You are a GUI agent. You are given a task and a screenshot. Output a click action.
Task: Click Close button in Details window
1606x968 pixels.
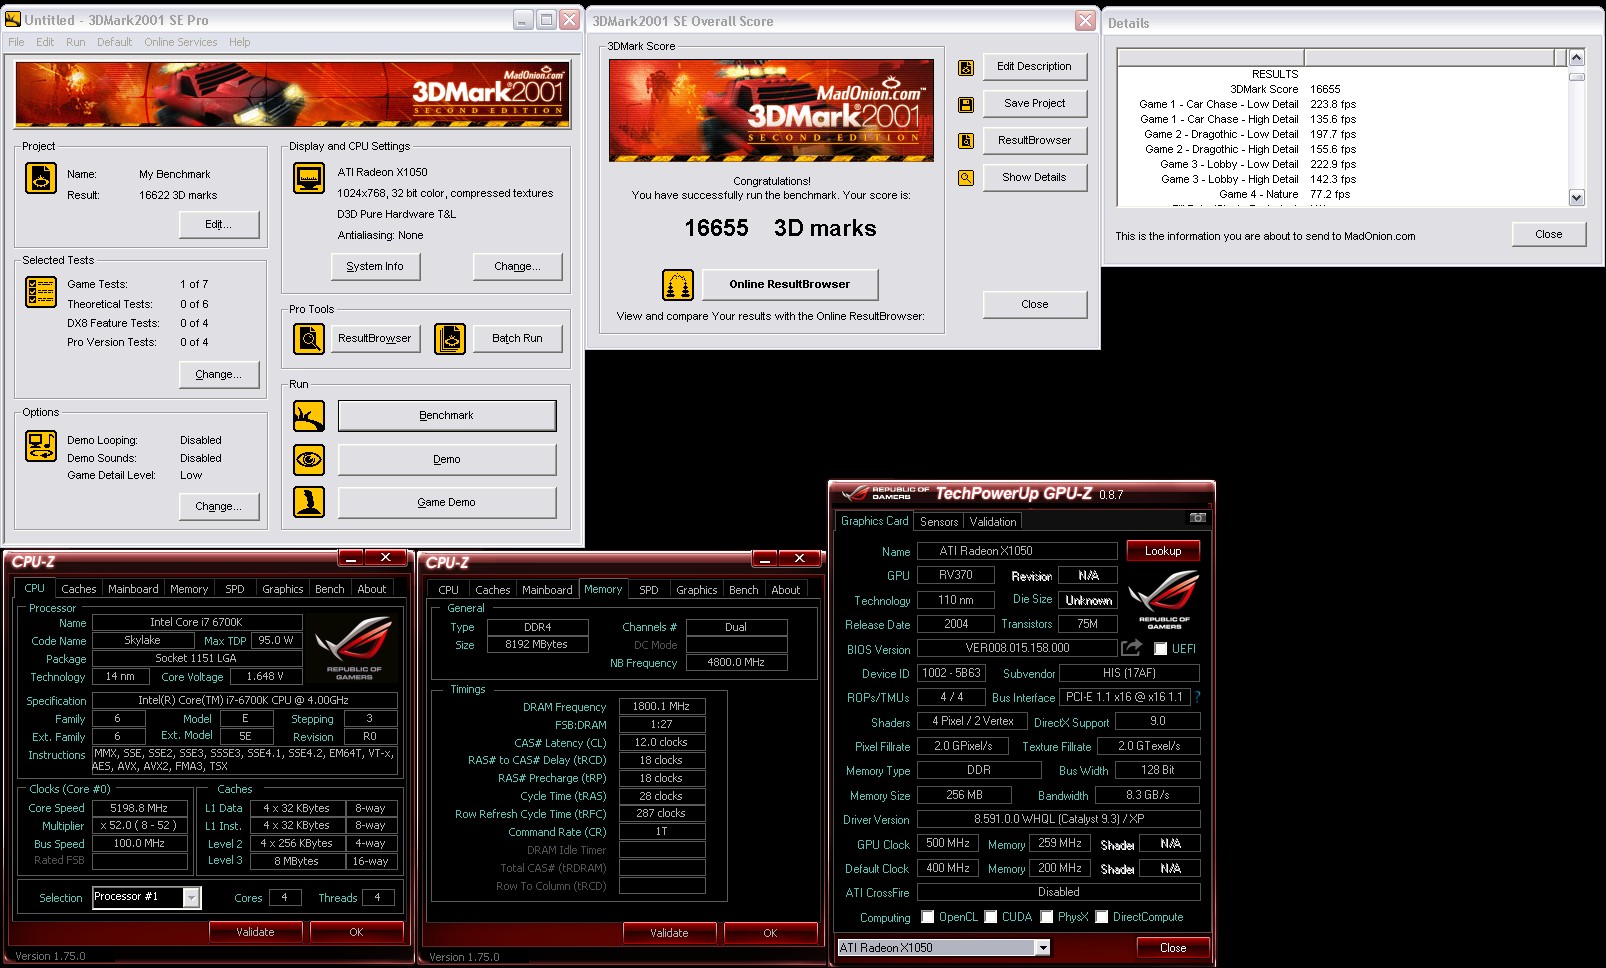[1549, 235]
